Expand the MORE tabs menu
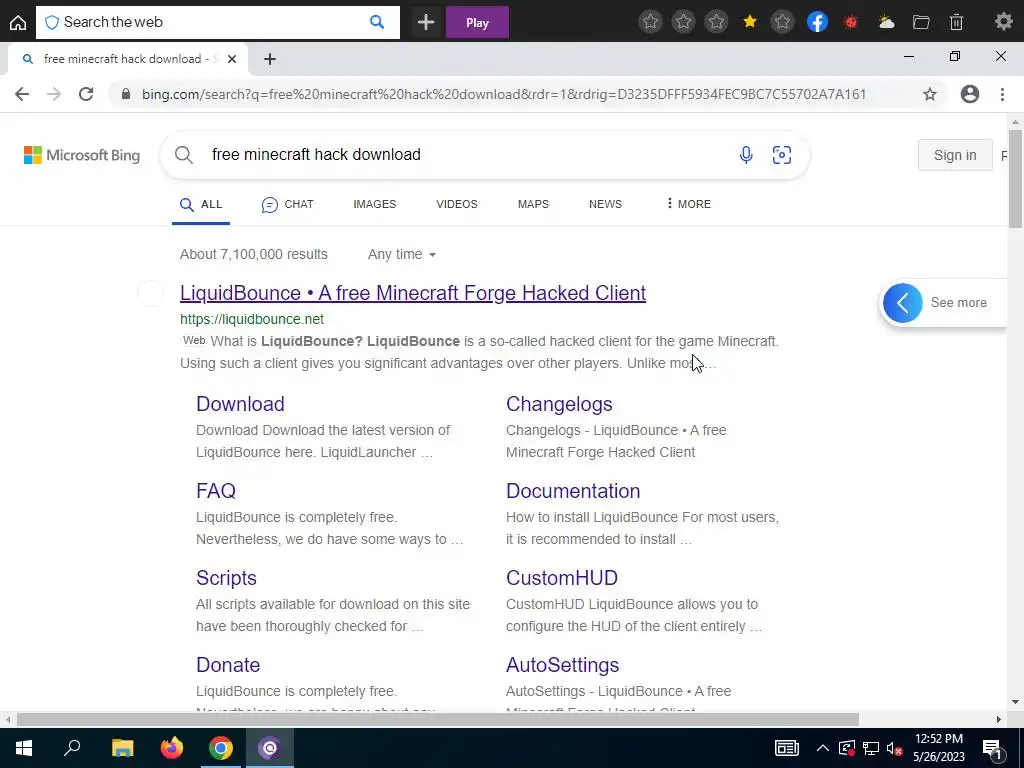This screenshot has width=1024, height=768. coord(688,204)
